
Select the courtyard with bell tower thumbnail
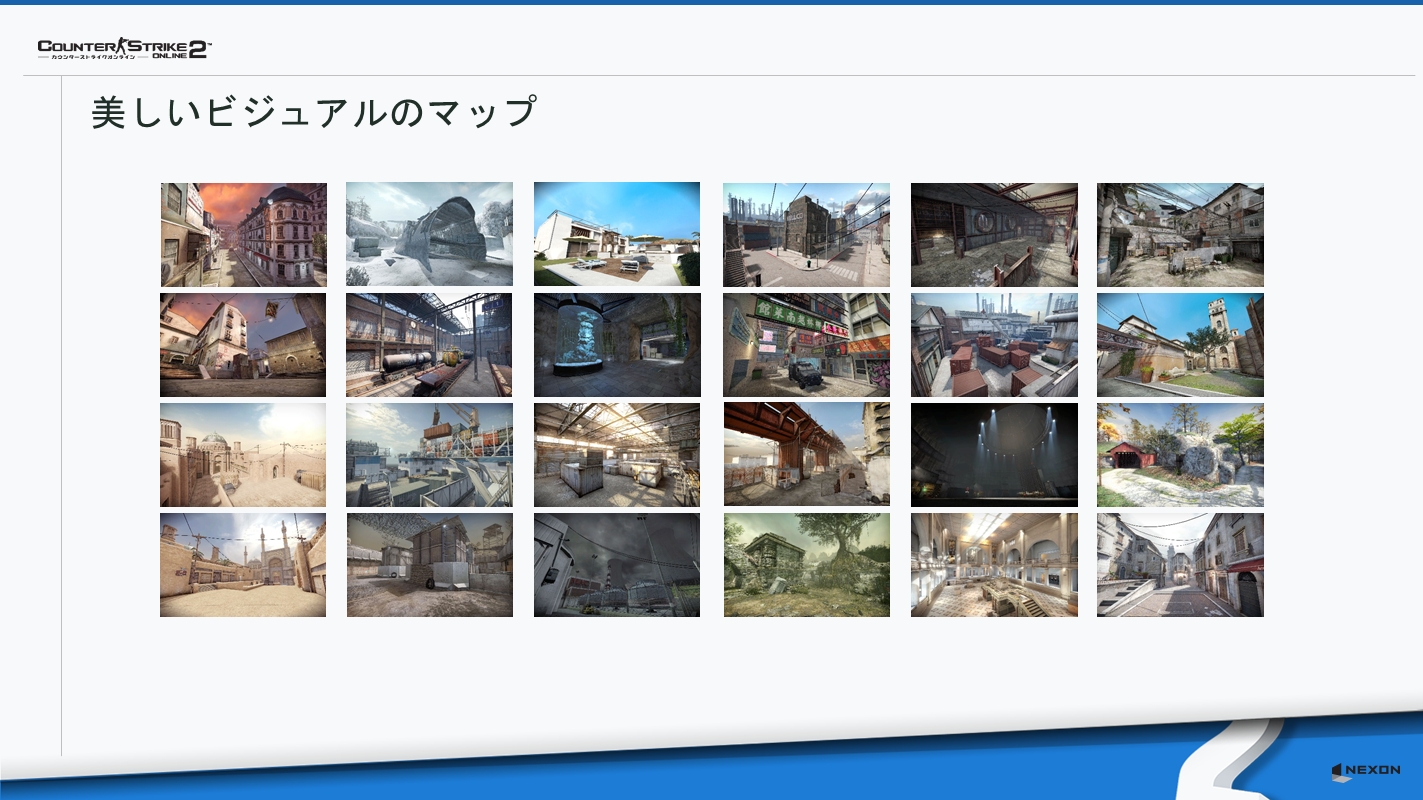tap(1180, 345)
